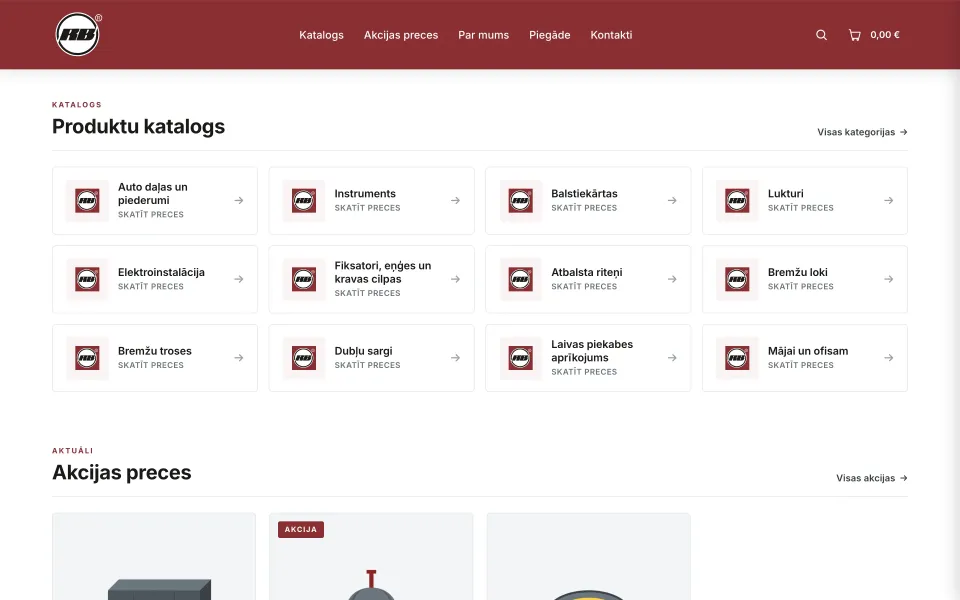
Task: Click the Laivas piekabes aprīkojums icon
Action: click(x=520, y=358)
